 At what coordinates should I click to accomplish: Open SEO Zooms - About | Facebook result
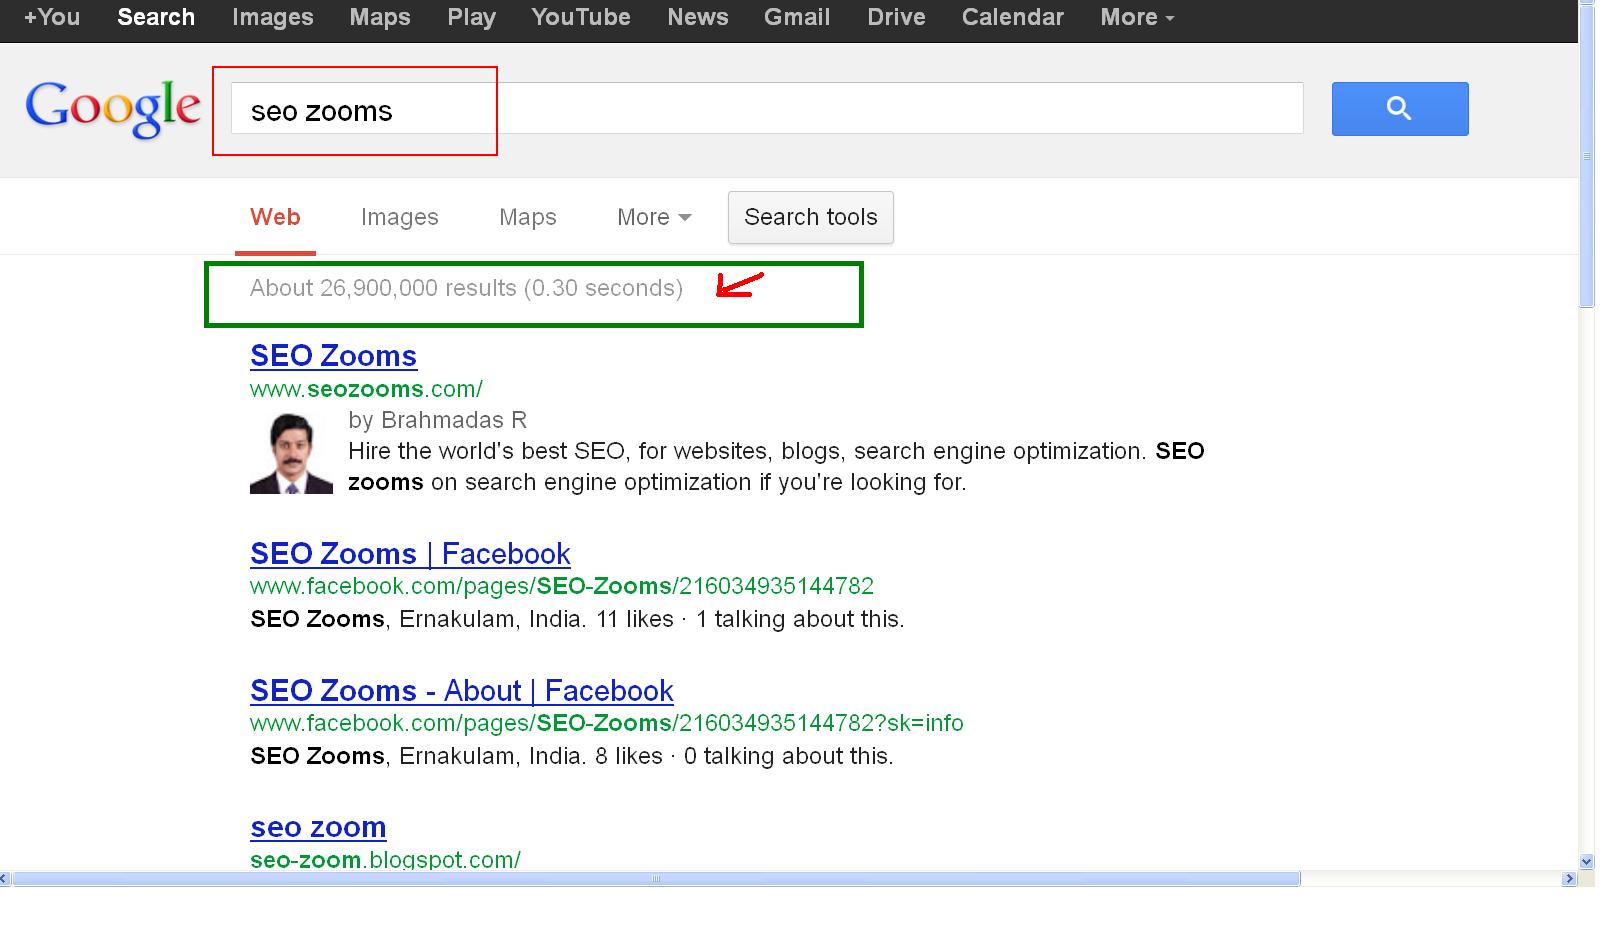click(x=462, y=690)
